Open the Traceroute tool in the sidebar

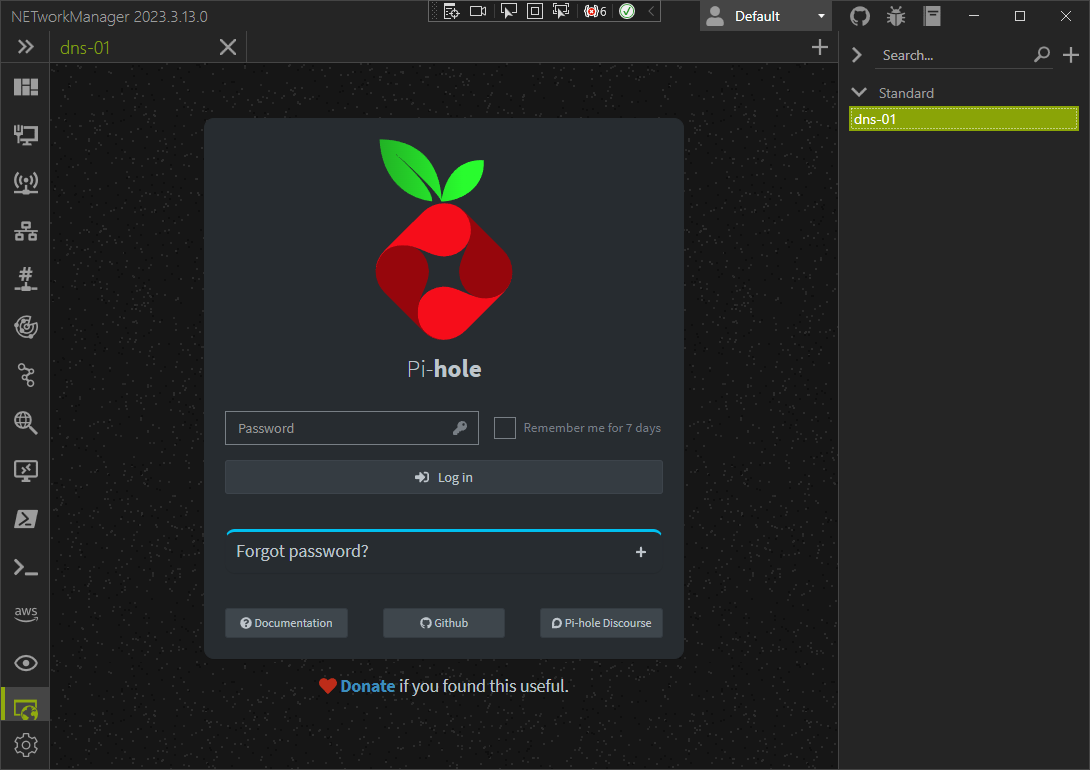point(26,375)
